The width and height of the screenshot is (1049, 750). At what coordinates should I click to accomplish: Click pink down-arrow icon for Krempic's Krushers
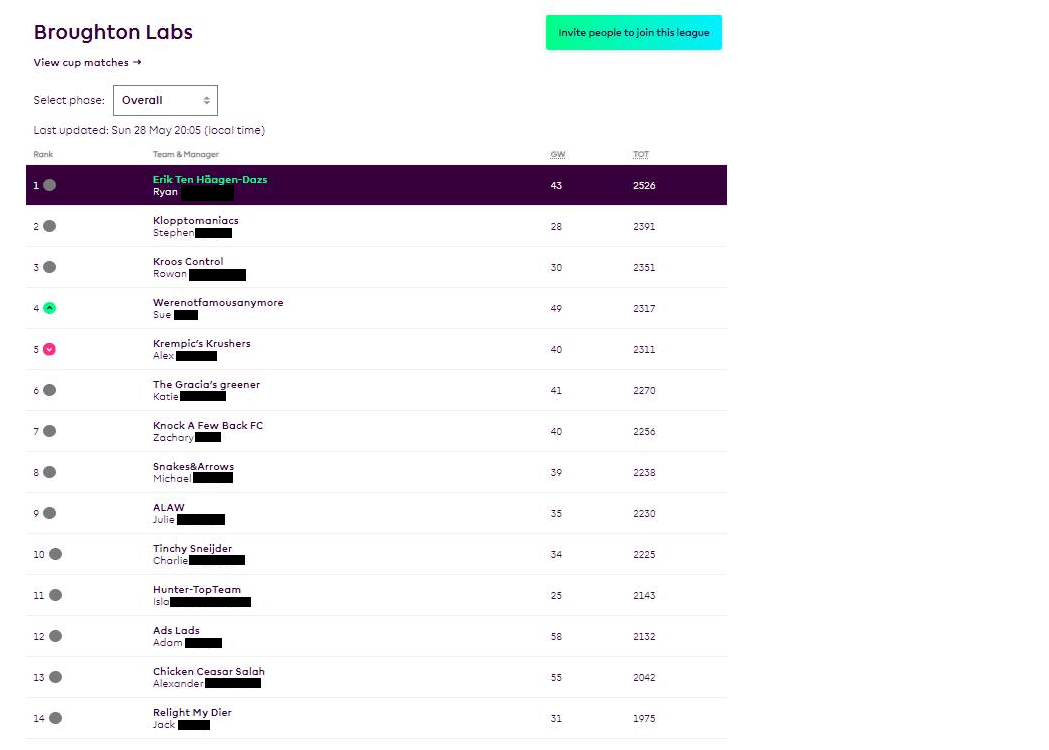pos(50,349)
